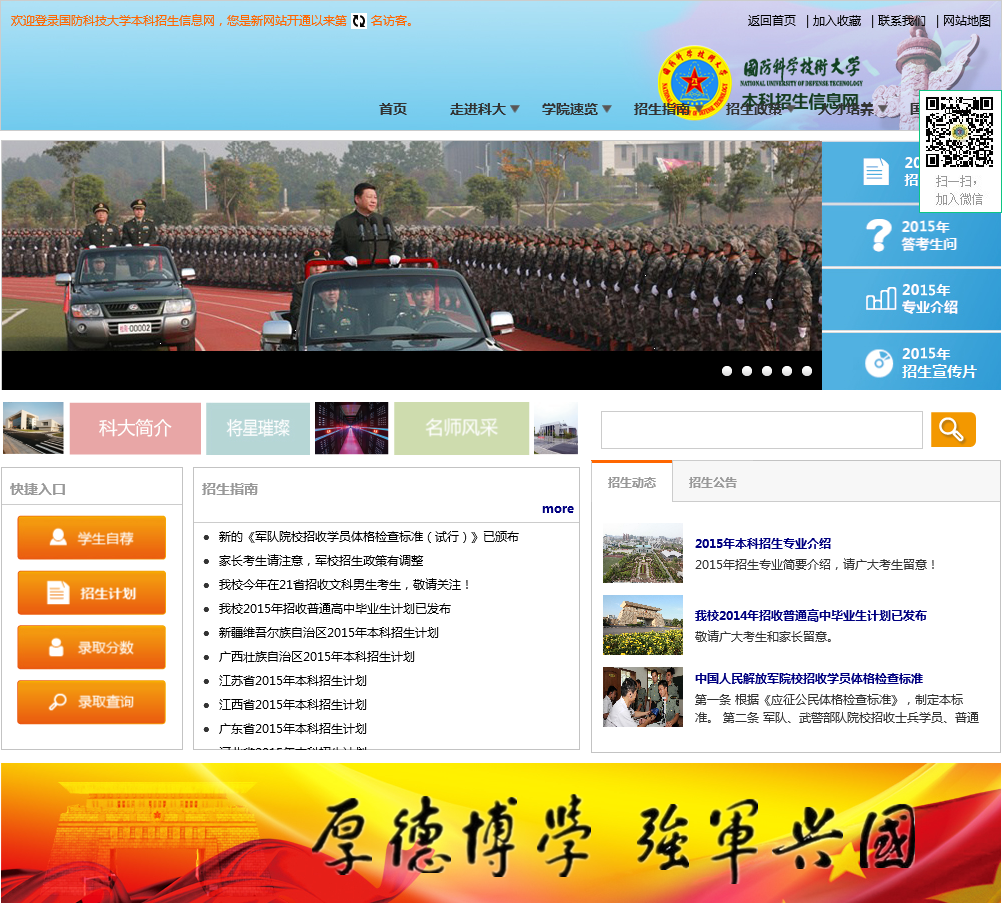This screenshot has height=911, width=1002.
Task: Open the 2015年本科招生专业介绍 headline
Action: point(763,544)
